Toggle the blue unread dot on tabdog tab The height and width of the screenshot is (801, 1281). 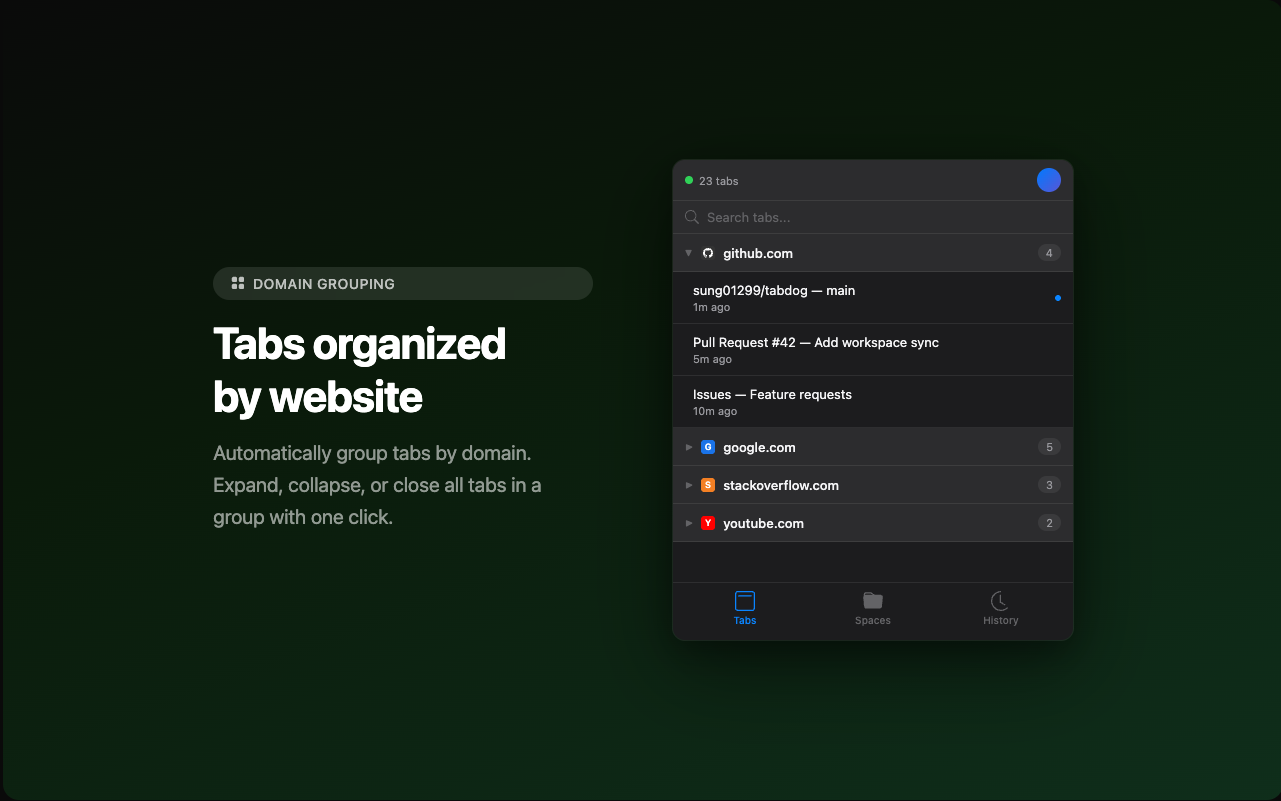tap(1057, 297)
